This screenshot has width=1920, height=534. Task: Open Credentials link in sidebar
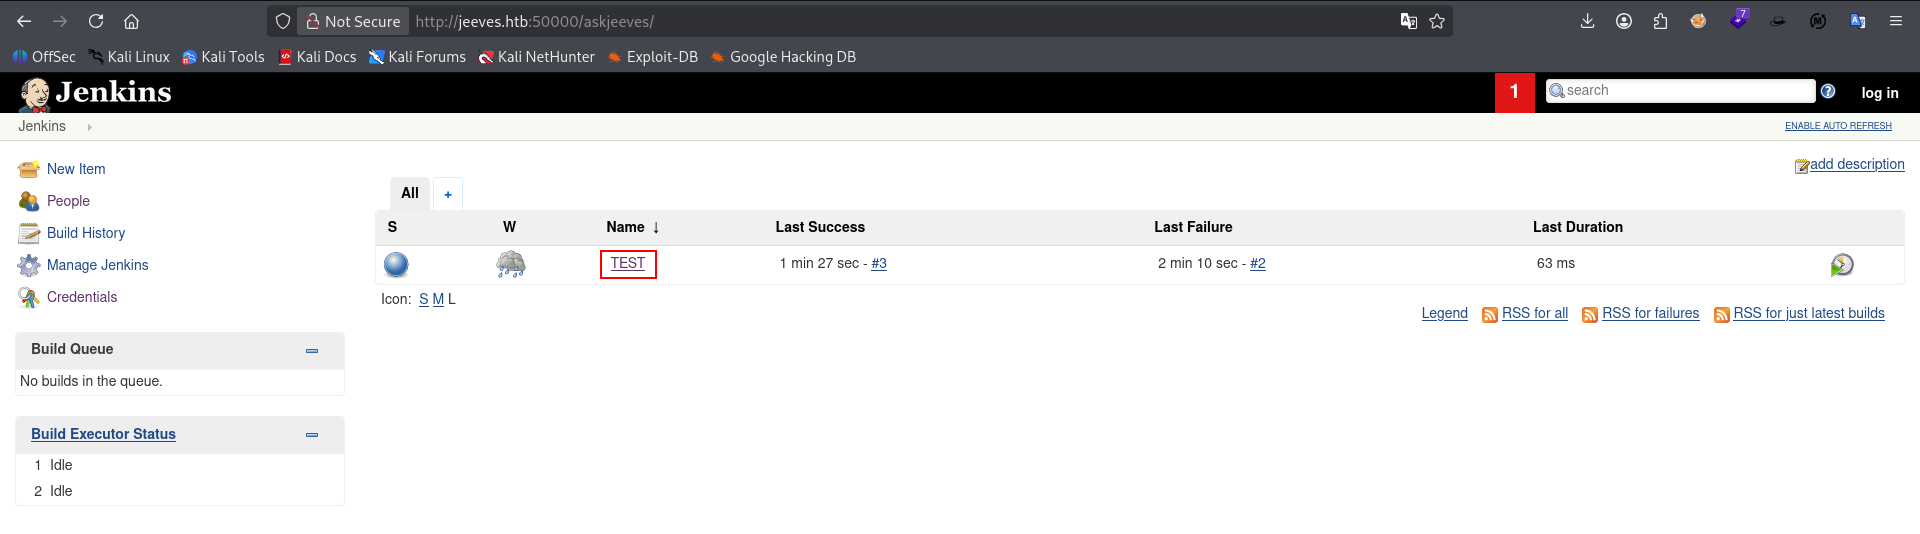82,297
